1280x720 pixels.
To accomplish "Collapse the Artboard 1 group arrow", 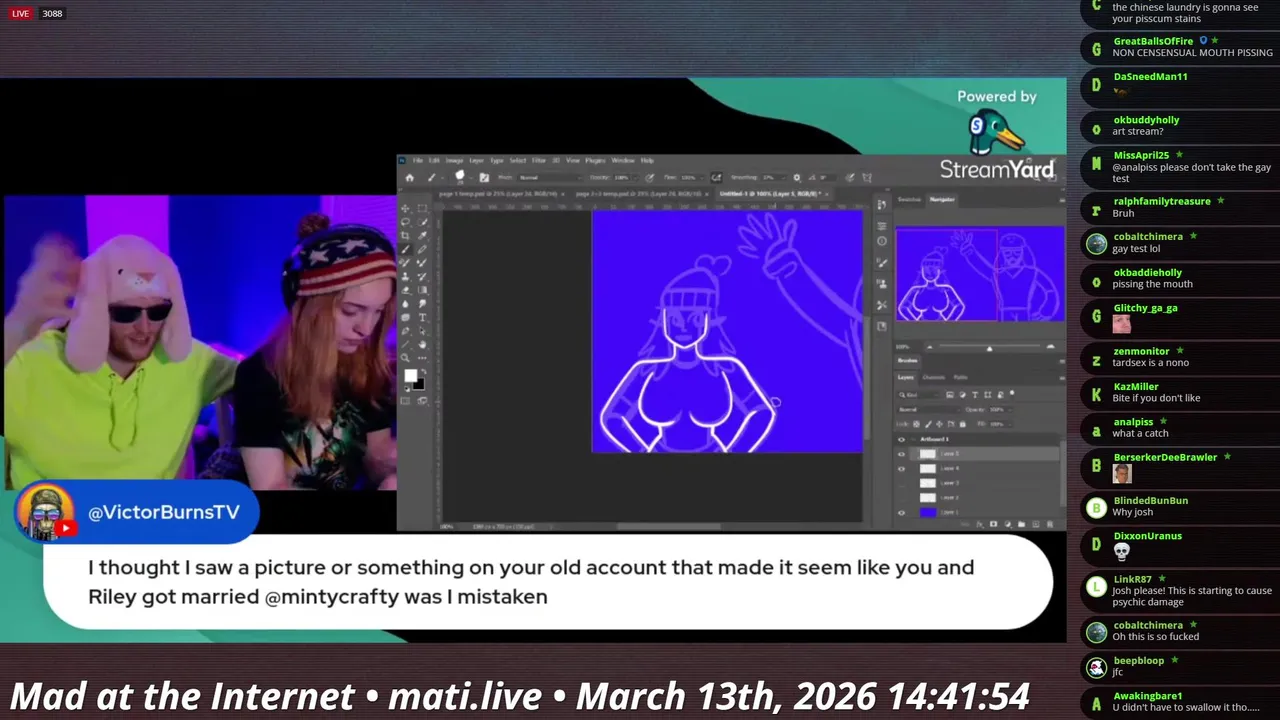I will coord(913,439).
